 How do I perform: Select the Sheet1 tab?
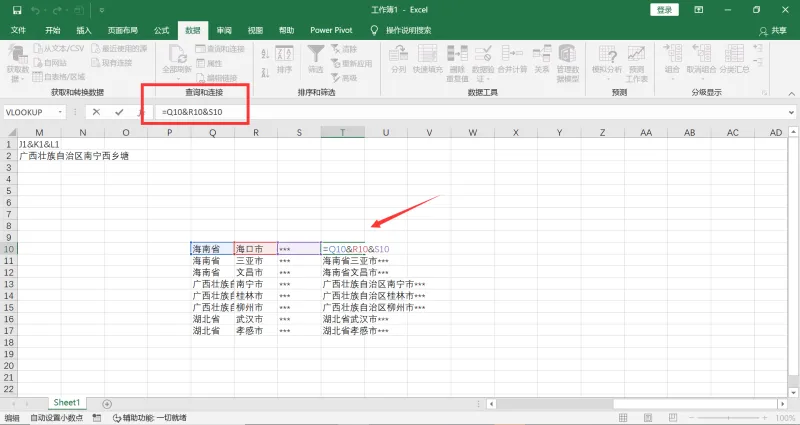[x=67, y=403]
